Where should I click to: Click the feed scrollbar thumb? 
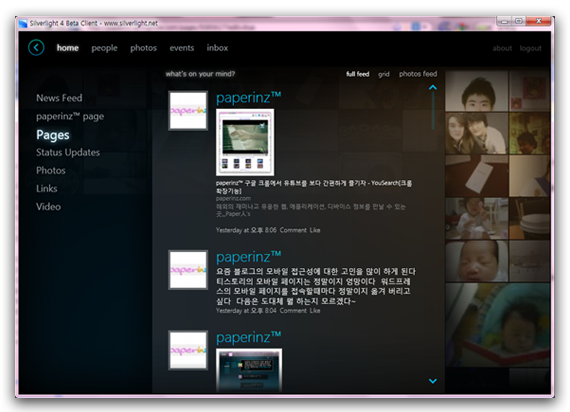[433, 111]
